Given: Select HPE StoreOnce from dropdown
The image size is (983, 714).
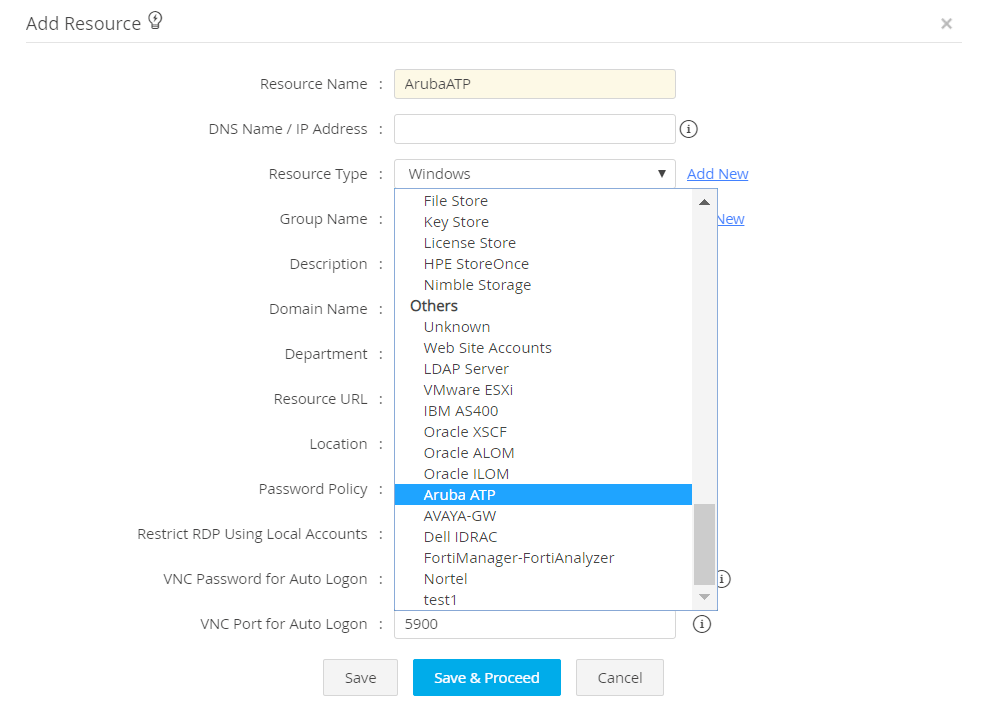Looking at the screenshot, I should 476,264.
